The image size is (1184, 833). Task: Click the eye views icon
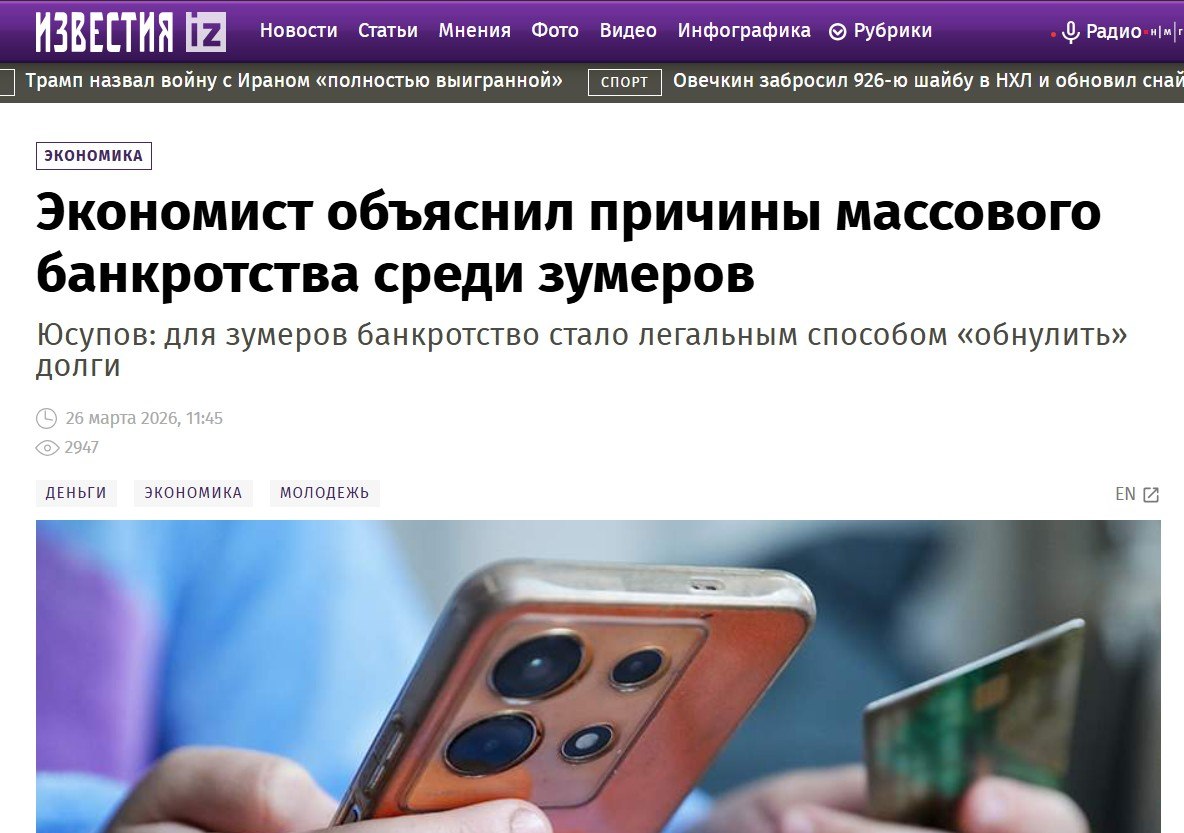[x=47, y=448]
